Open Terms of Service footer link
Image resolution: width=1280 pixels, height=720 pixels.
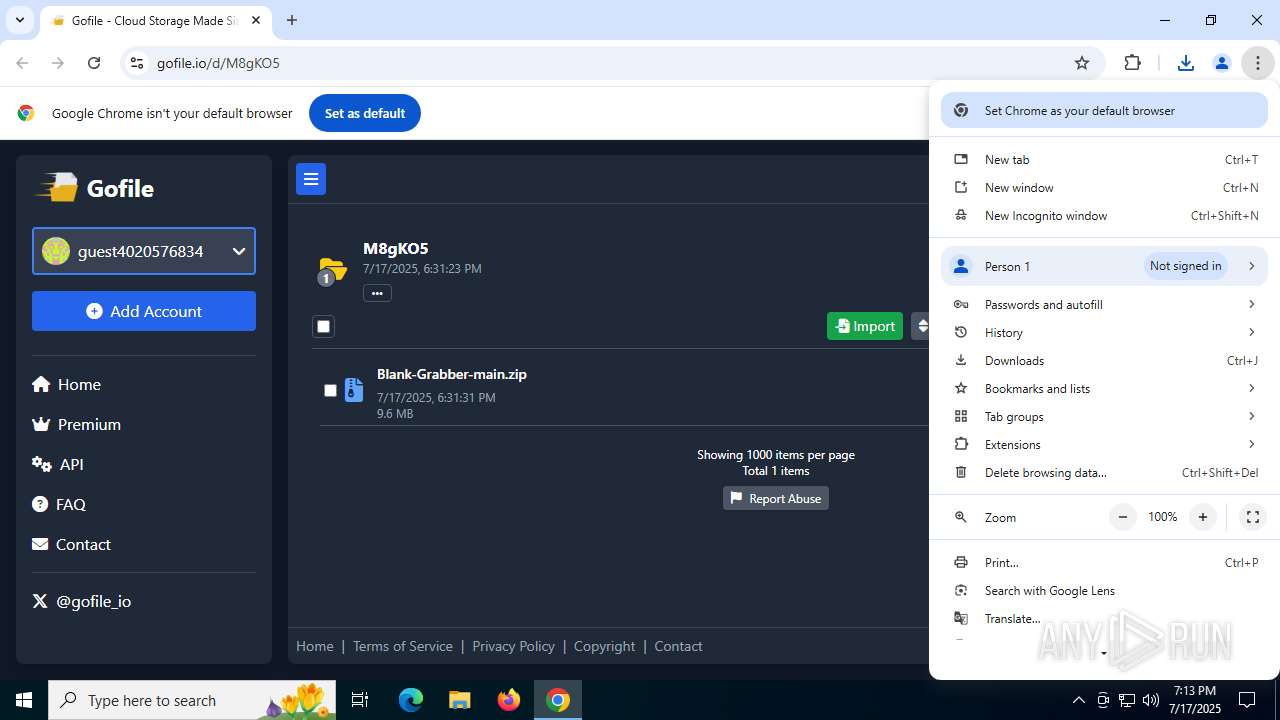tap(403, 646)
